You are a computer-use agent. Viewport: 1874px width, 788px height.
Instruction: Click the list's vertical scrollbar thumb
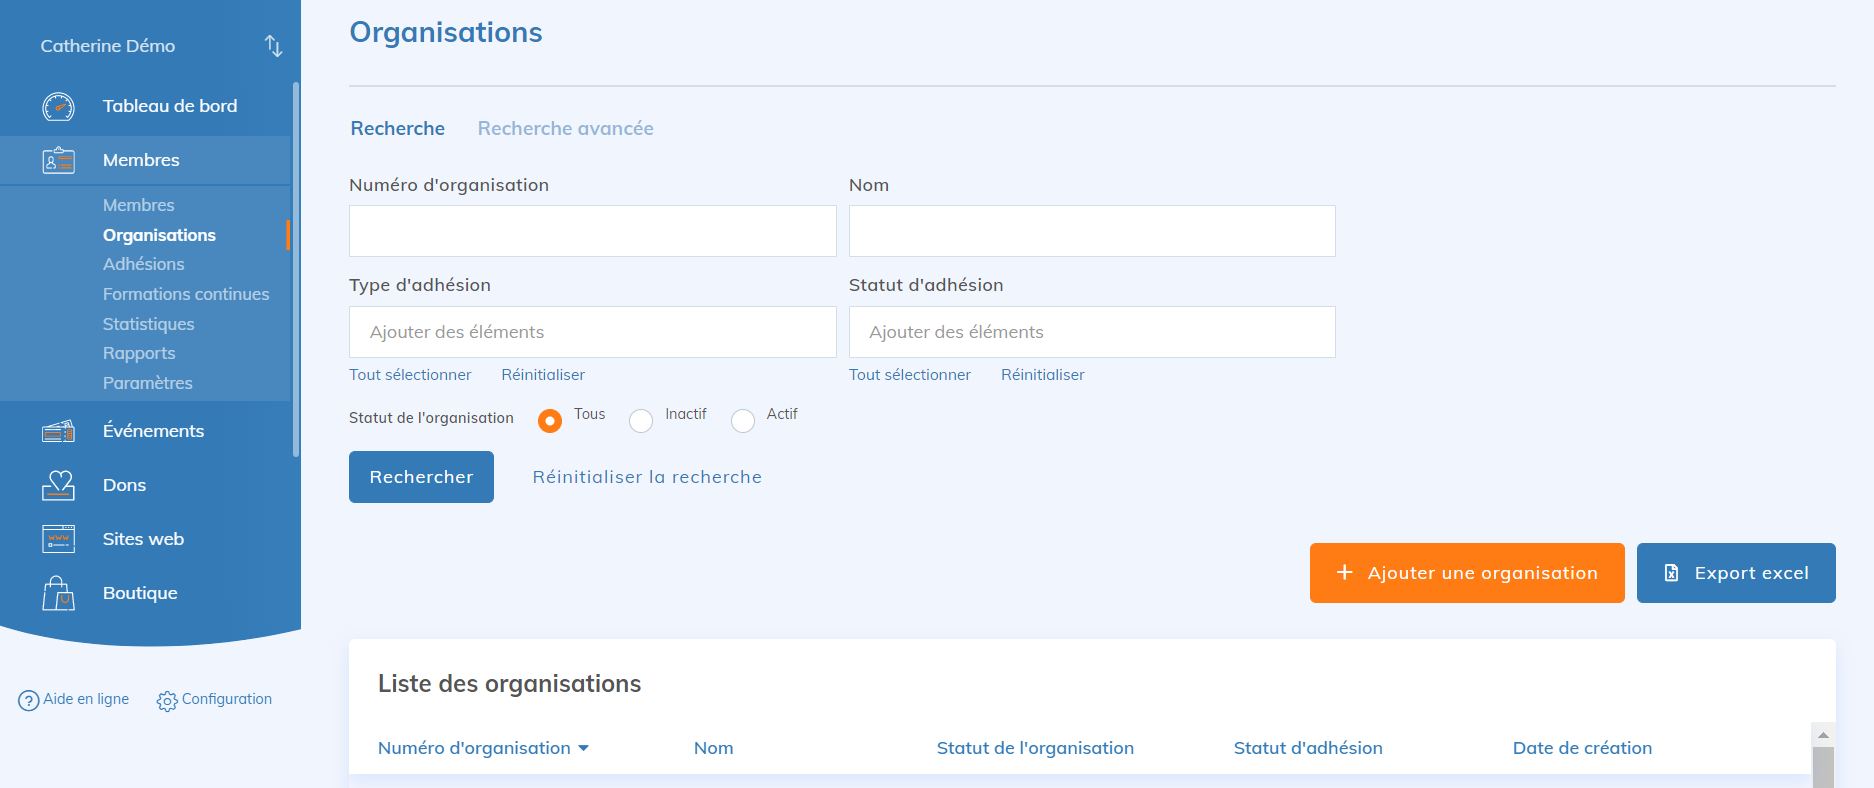[1823, 766]
